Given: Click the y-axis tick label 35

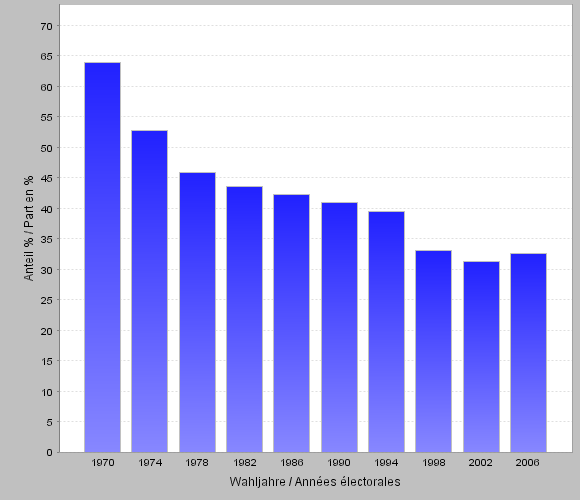Looking at the screenshot, I should (47, 239).
